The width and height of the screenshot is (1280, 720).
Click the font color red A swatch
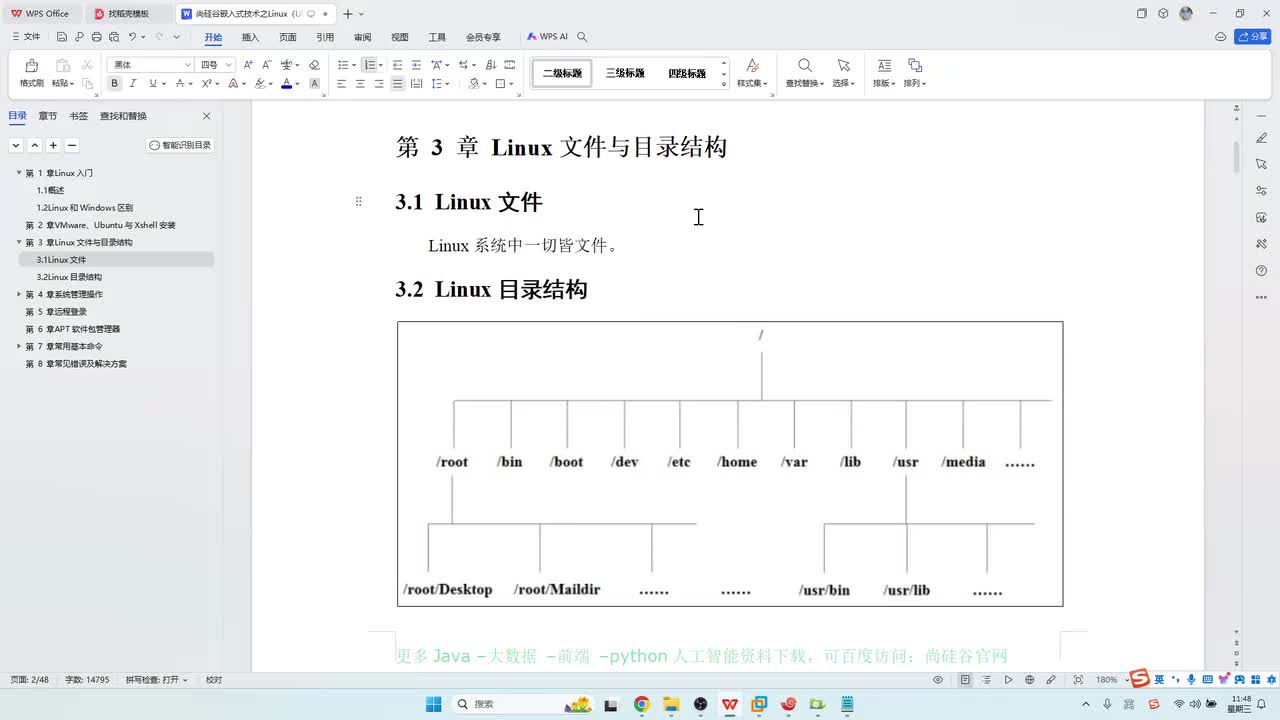(286, 84)
